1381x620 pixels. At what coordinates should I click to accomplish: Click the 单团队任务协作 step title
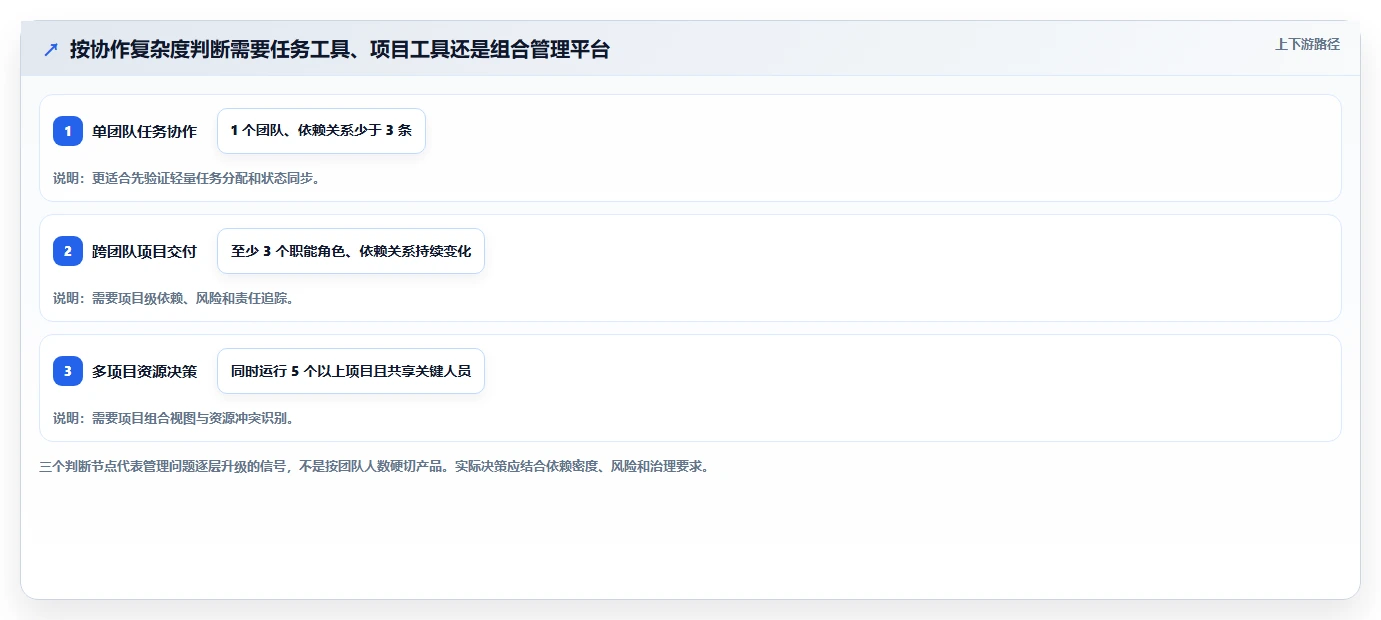pyautogui.click(x=144, y=131)
